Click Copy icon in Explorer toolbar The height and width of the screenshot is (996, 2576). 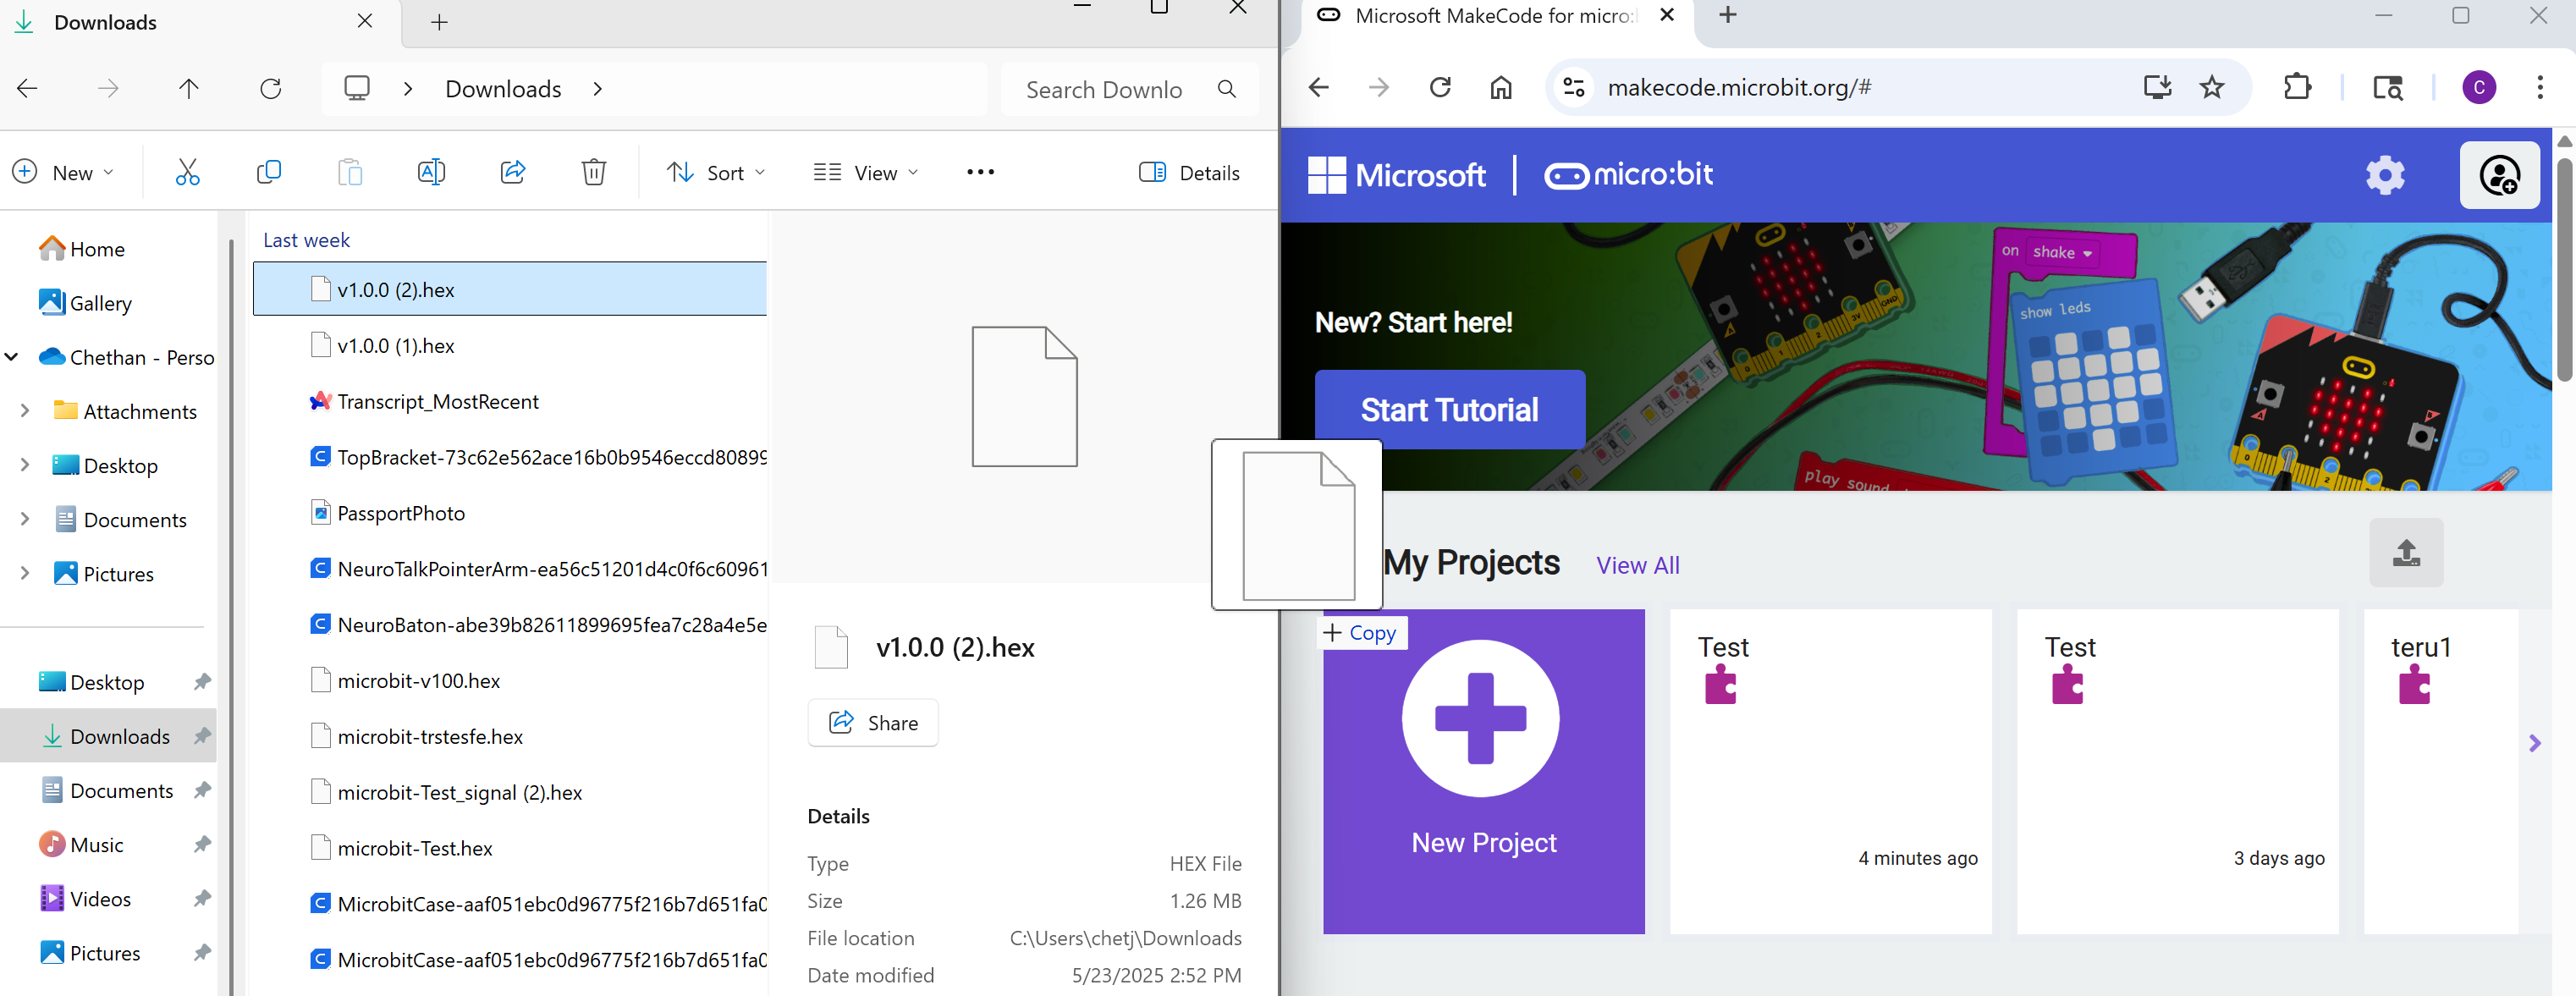click(269, 172)
